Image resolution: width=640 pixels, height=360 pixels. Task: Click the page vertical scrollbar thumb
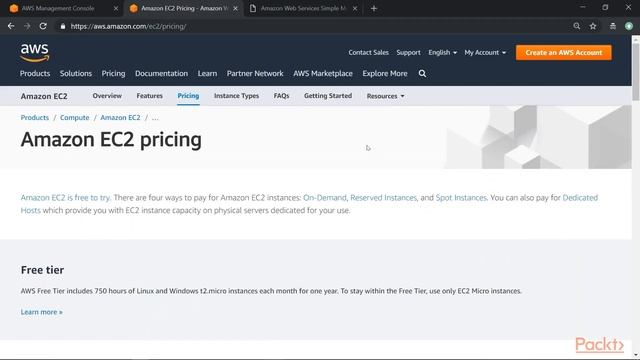pyautogui.click(x=636, y=72)
